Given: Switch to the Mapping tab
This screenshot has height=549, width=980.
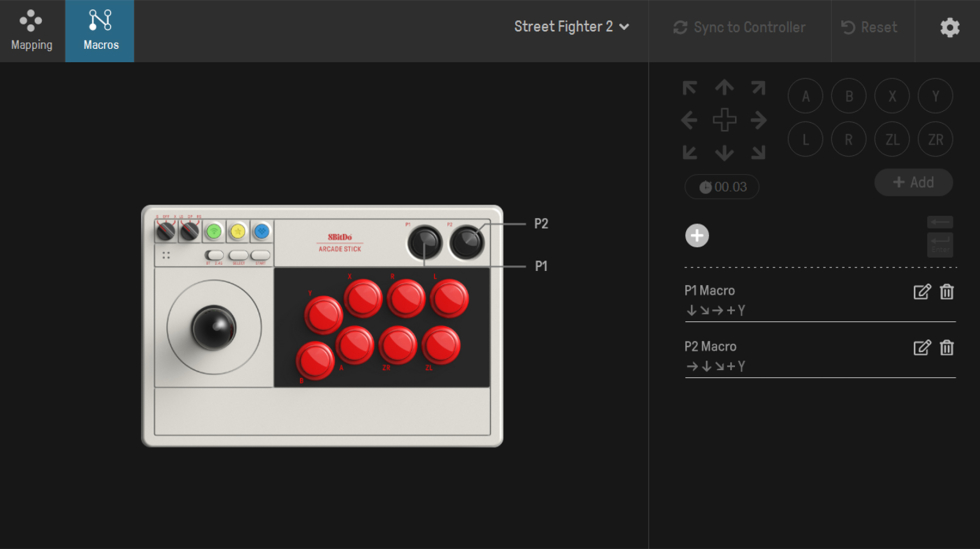Looking at the screenshot, I should click(32, 31).
